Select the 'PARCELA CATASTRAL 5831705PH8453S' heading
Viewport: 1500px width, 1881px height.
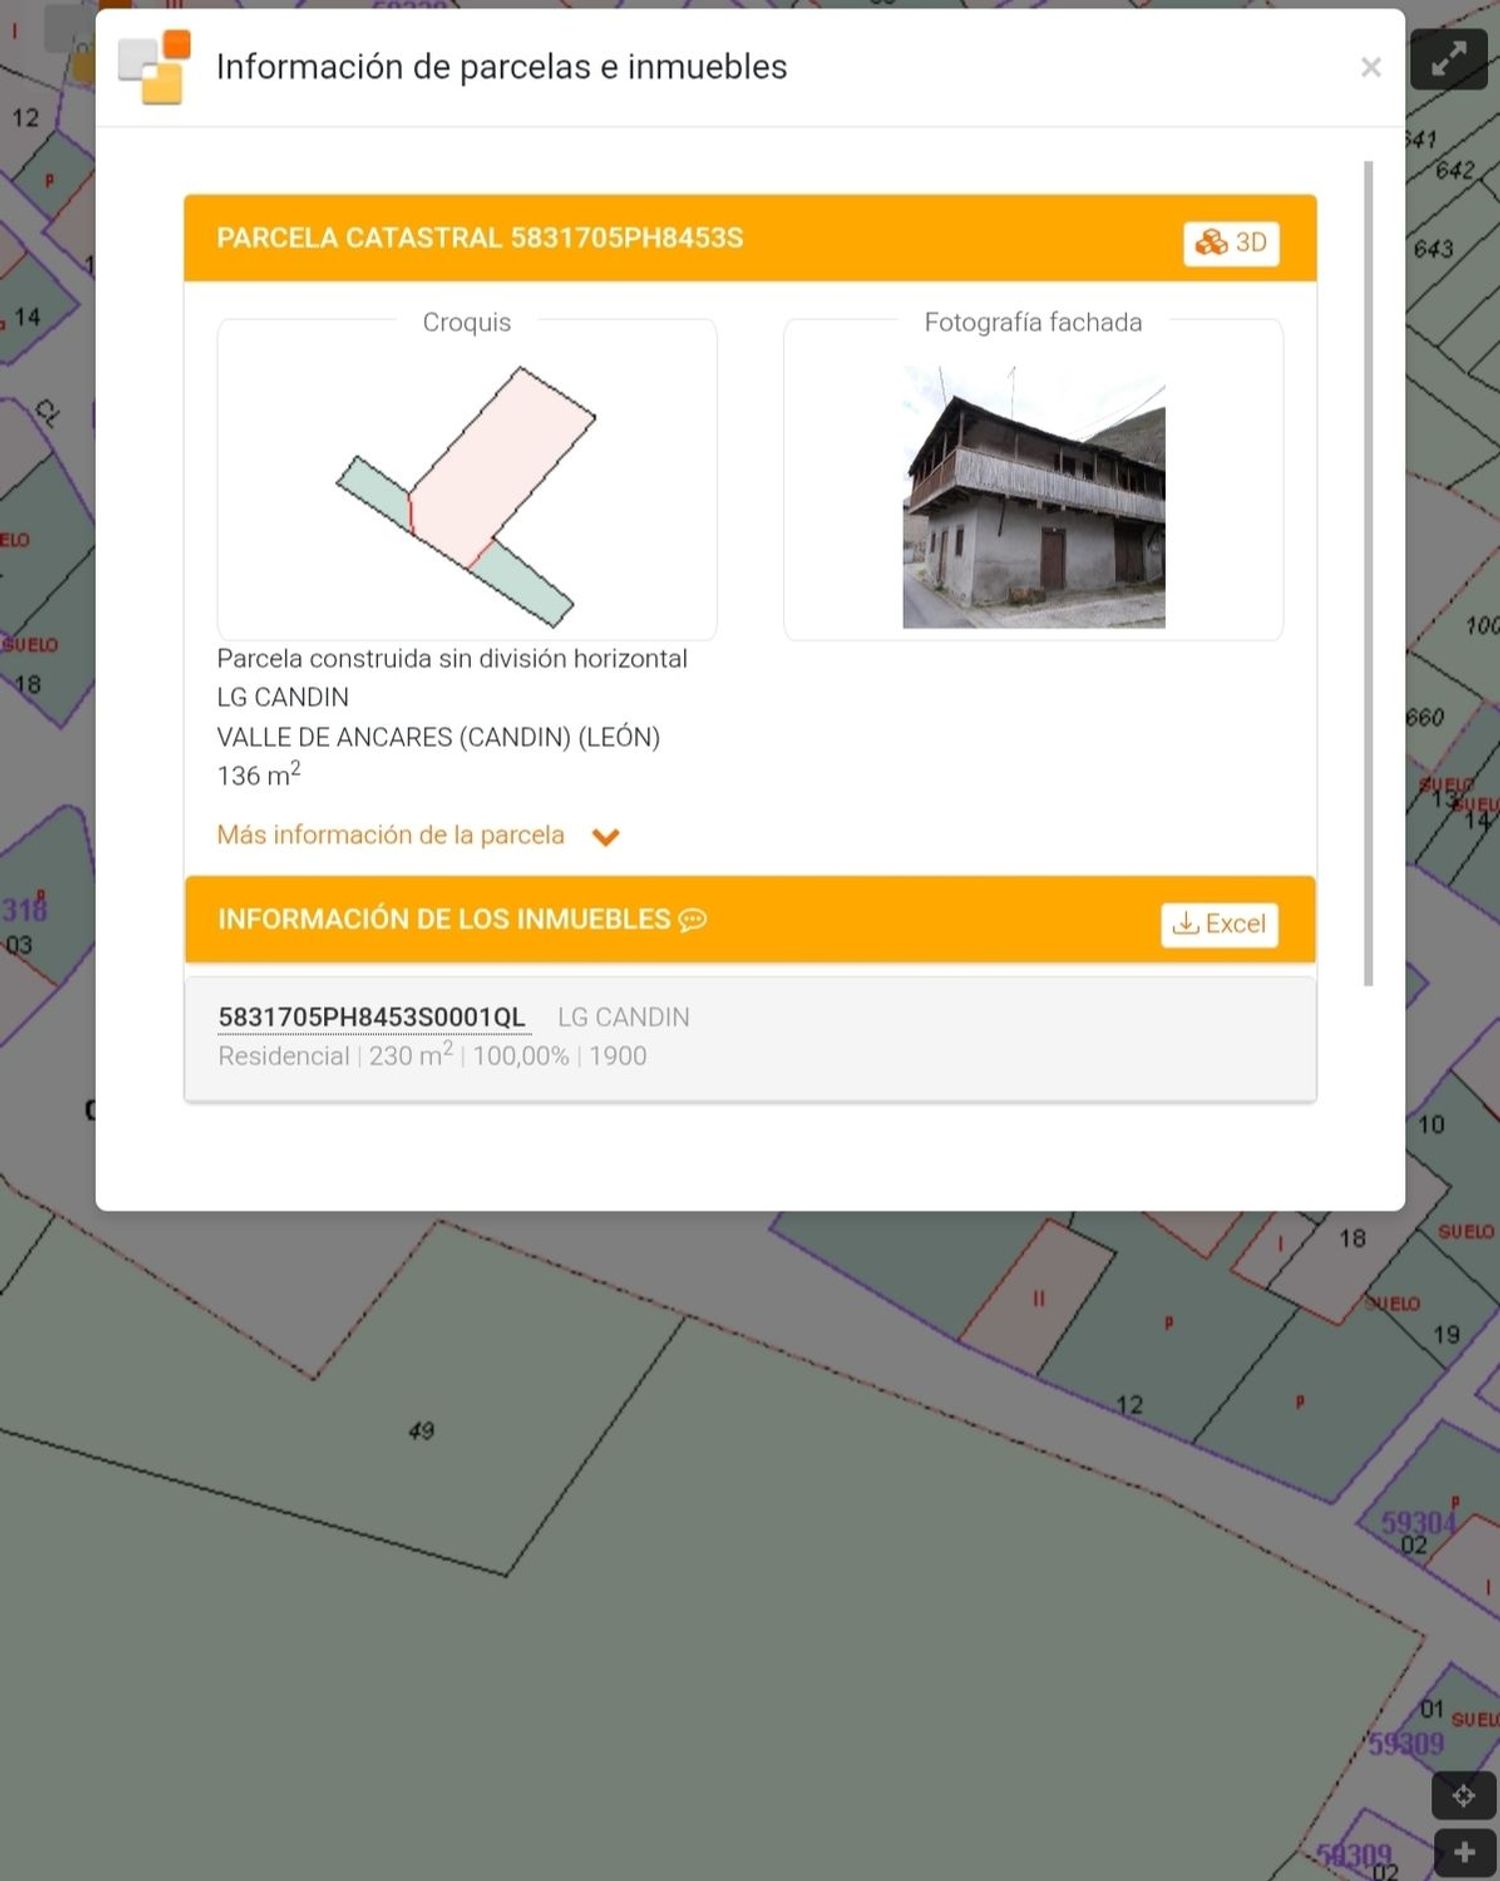(480, 238)
